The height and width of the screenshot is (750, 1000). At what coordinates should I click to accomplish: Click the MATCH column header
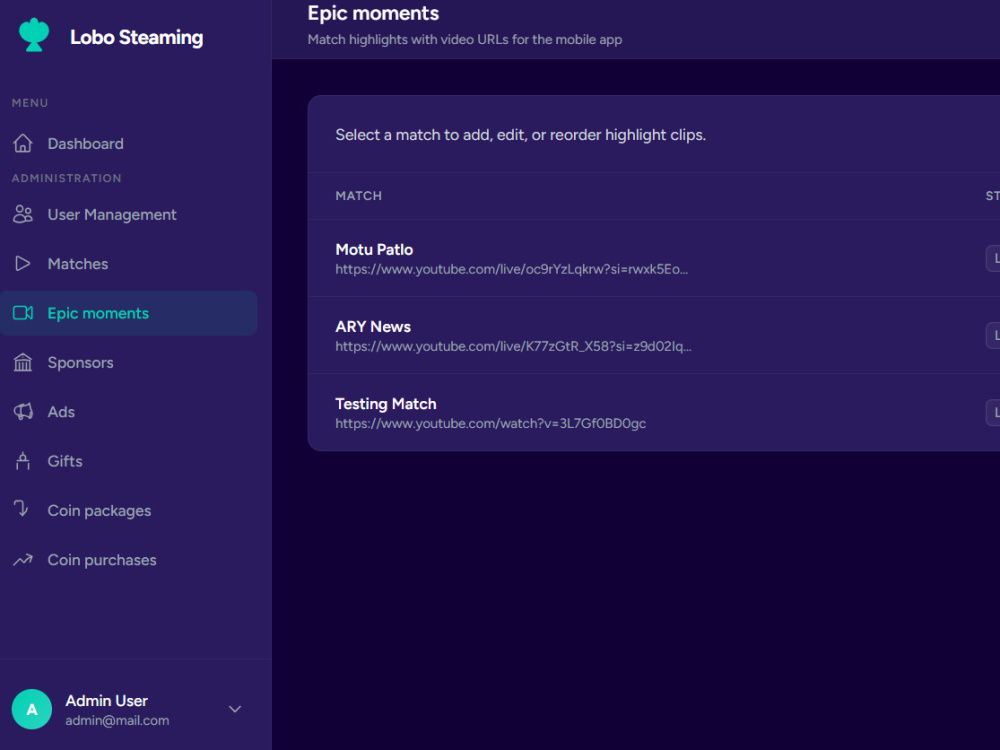pyautogui.click(x=358, y=196)
